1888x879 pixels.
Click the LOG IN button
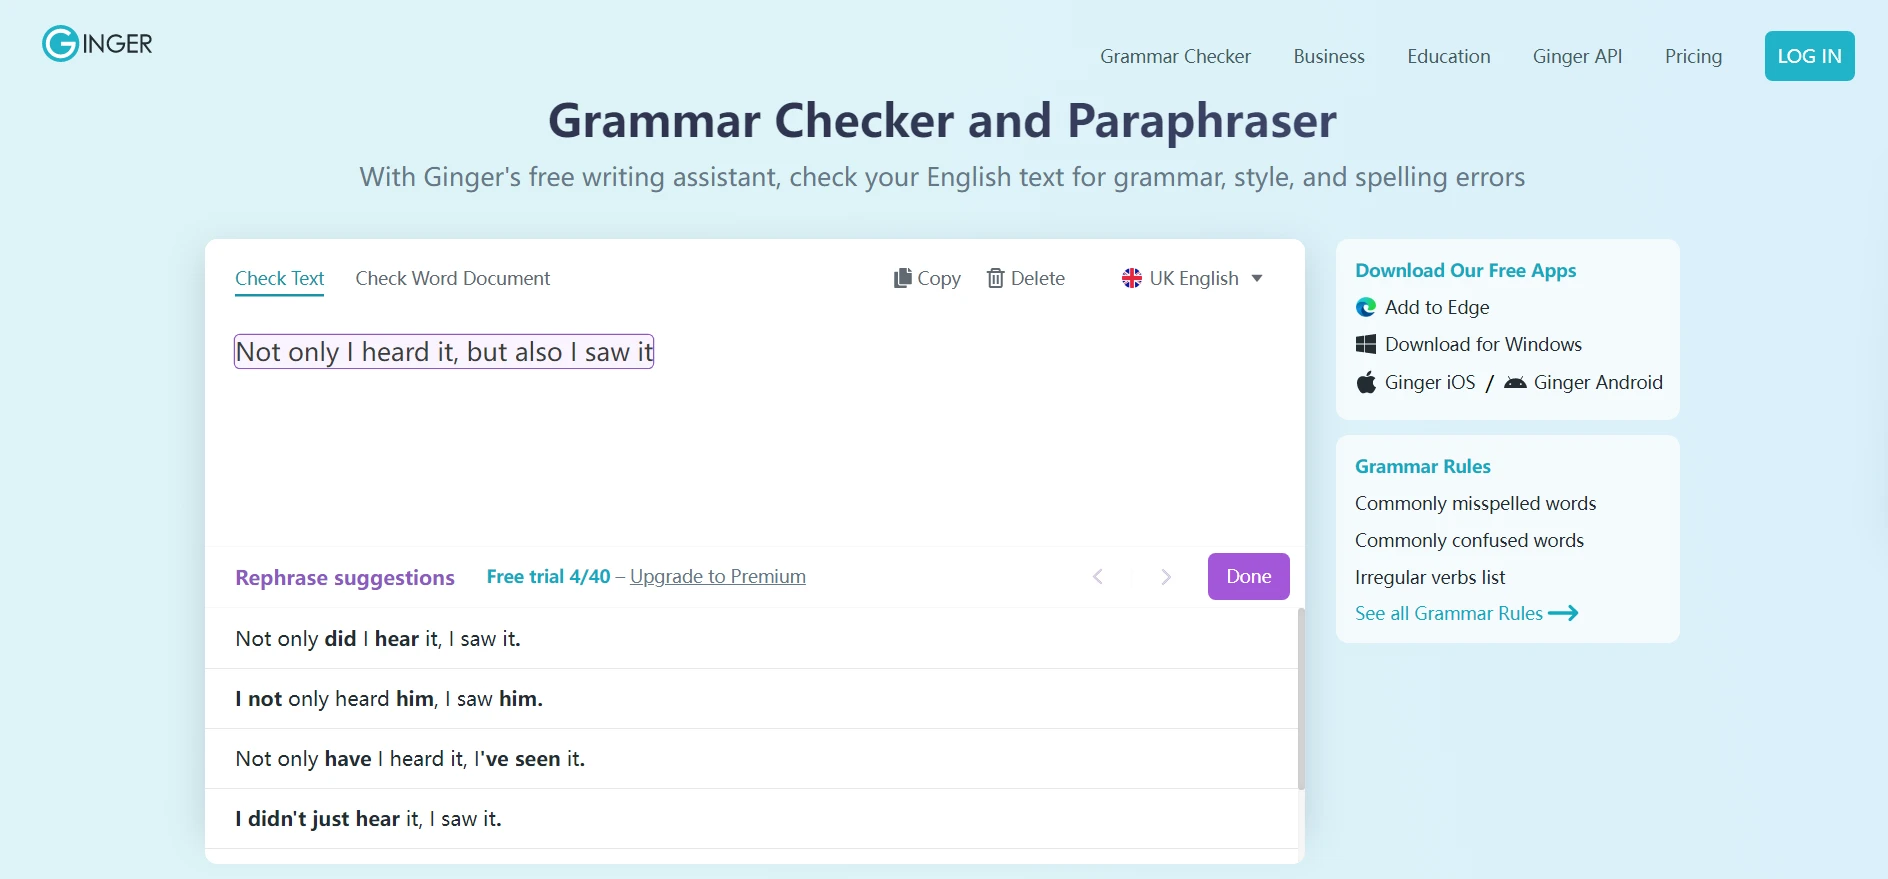pos(1809,56)
